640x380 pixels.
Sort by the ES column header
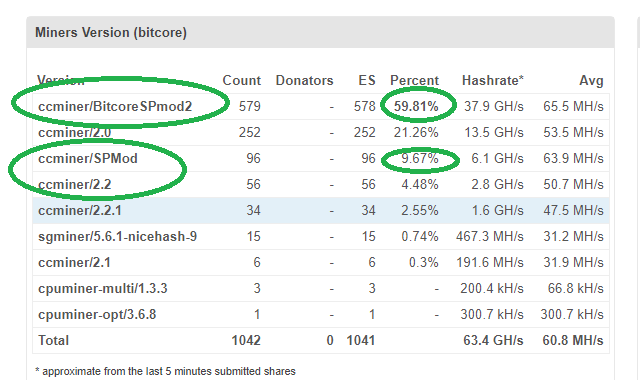(x=367, y=80)
